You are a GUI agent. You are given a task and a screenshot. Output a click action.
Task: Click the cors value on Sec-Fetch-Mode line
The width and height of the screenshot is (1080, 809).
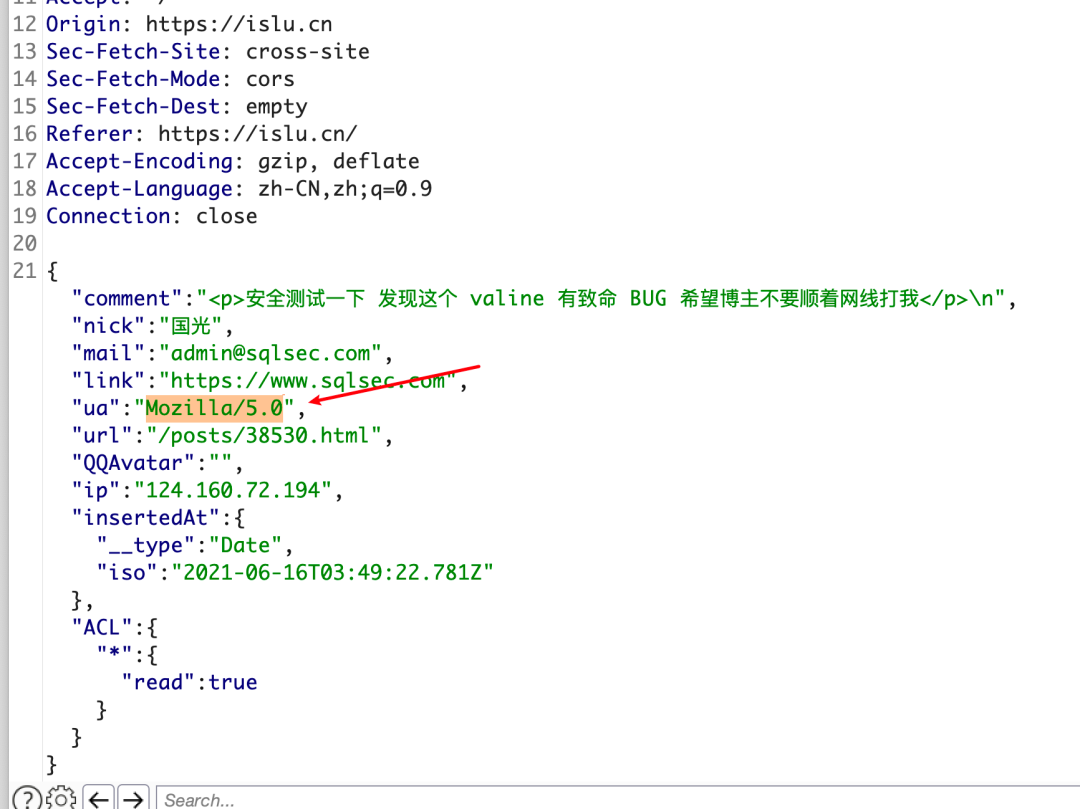pos(270,79)
